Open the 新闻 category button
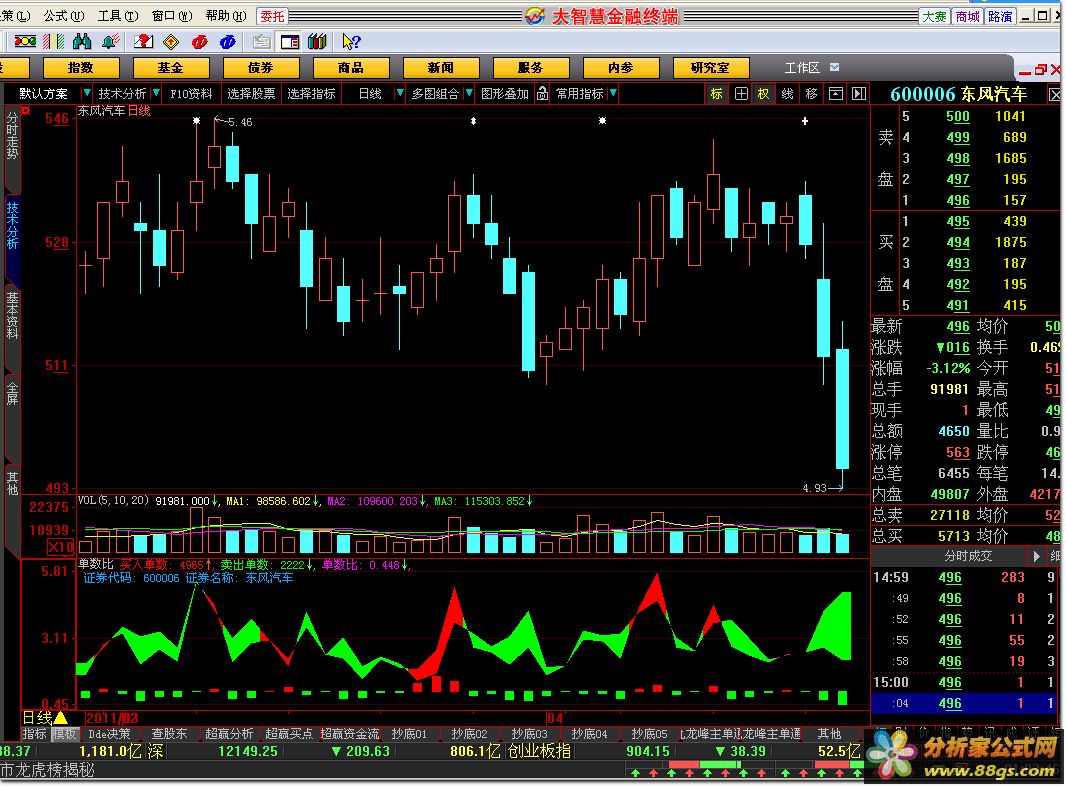 (x=441, y=67)
